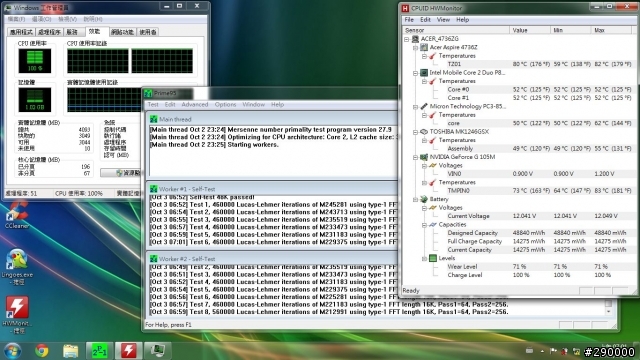Select Acer Aspire 4736Z mainboard icon
Screen dimensions: 640x360
(424, 47)
